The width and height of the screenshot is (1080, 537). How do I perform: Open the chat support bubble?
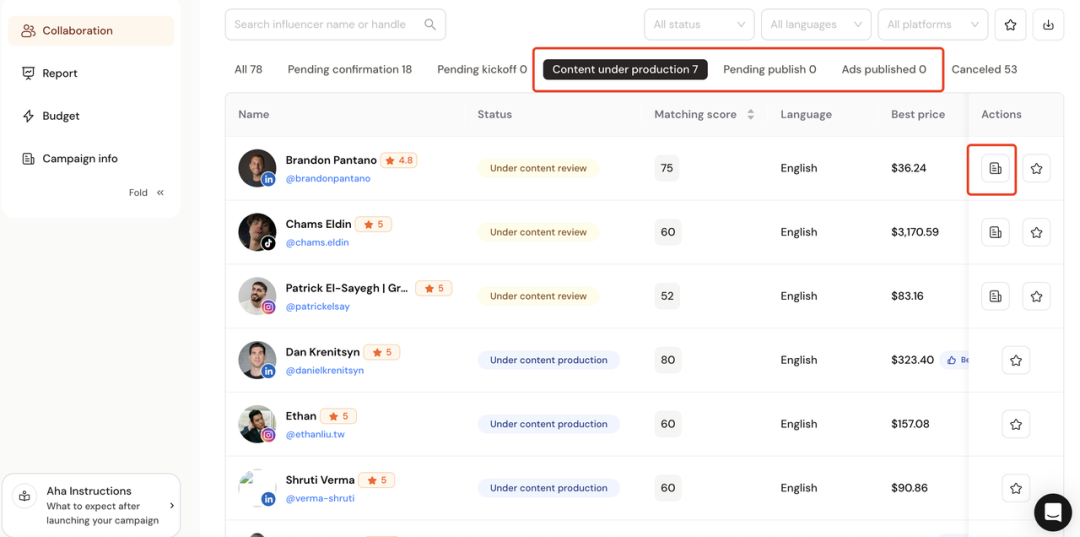click(1052, 512)
